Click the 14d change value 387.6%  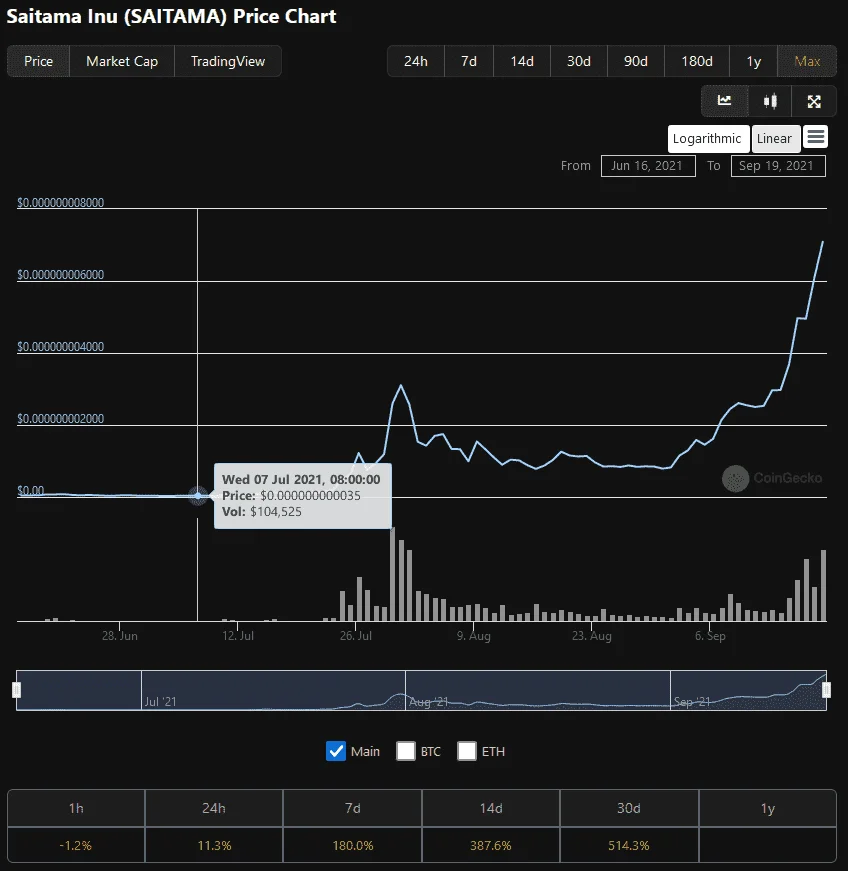(490, 845)
